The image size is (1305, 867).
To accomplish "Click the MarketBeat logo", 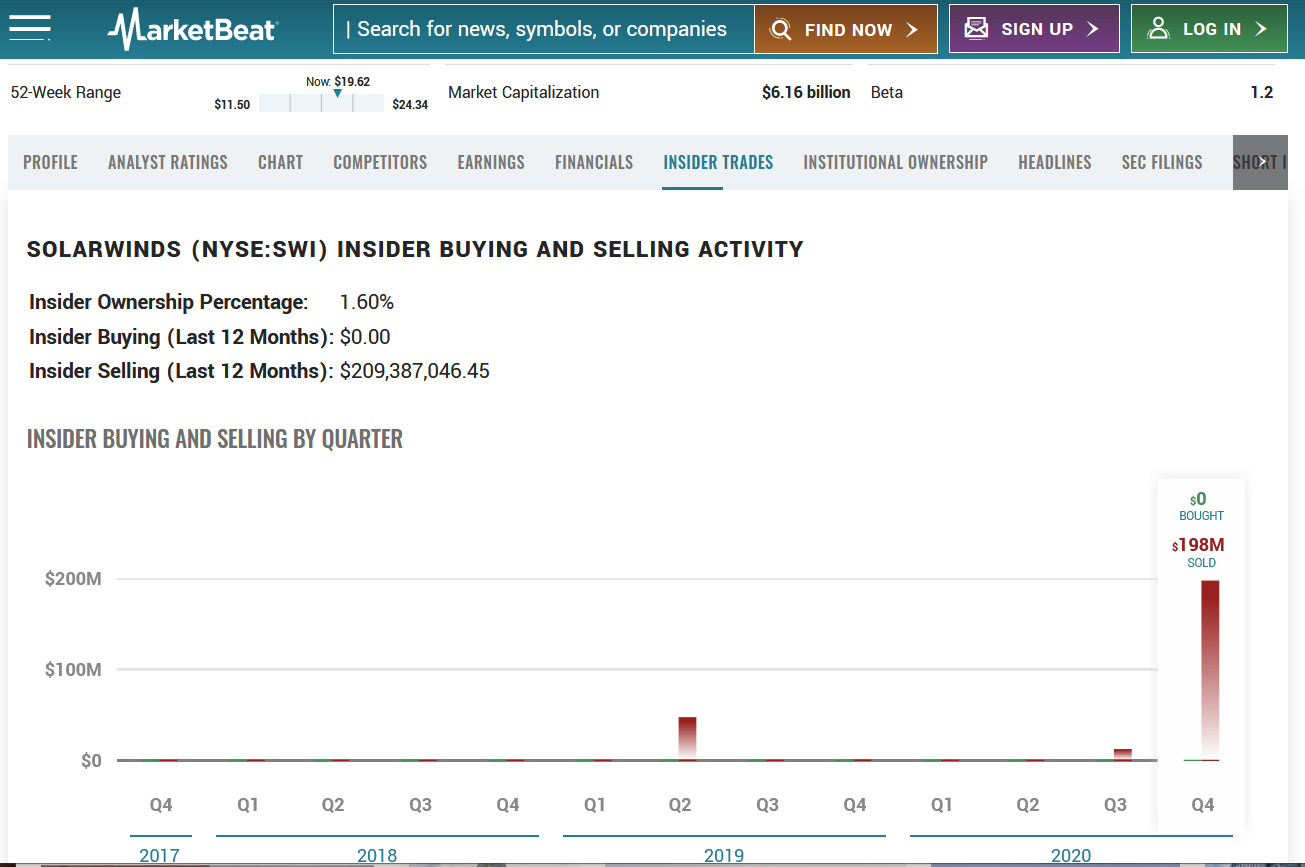I will [x=192, y=29].
